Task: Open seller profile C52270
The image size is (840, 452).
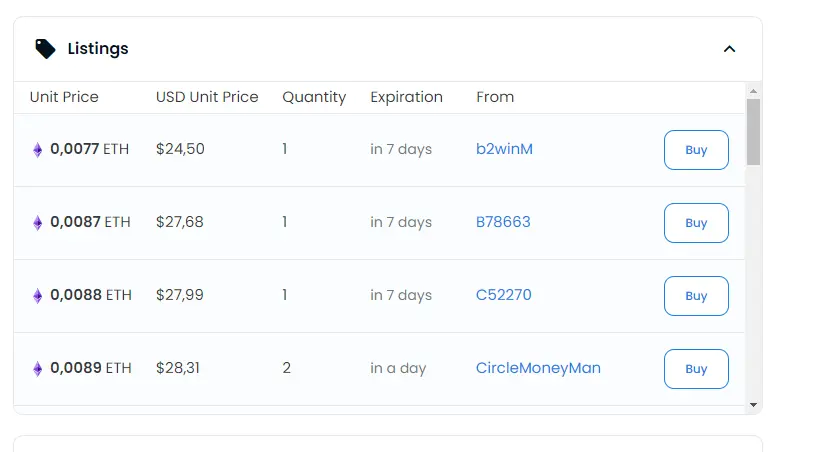Action: pos(504,295)
